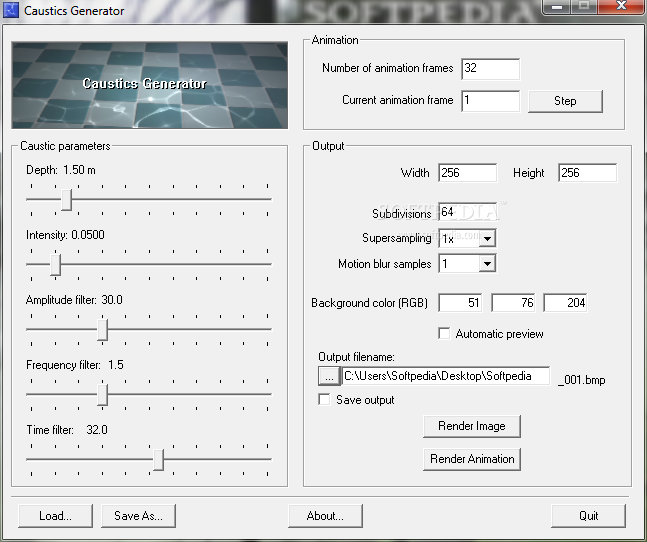This screenshot has height=542, width=647.
Task: Tick the Save output checkbox
Action: coord(324,400)
